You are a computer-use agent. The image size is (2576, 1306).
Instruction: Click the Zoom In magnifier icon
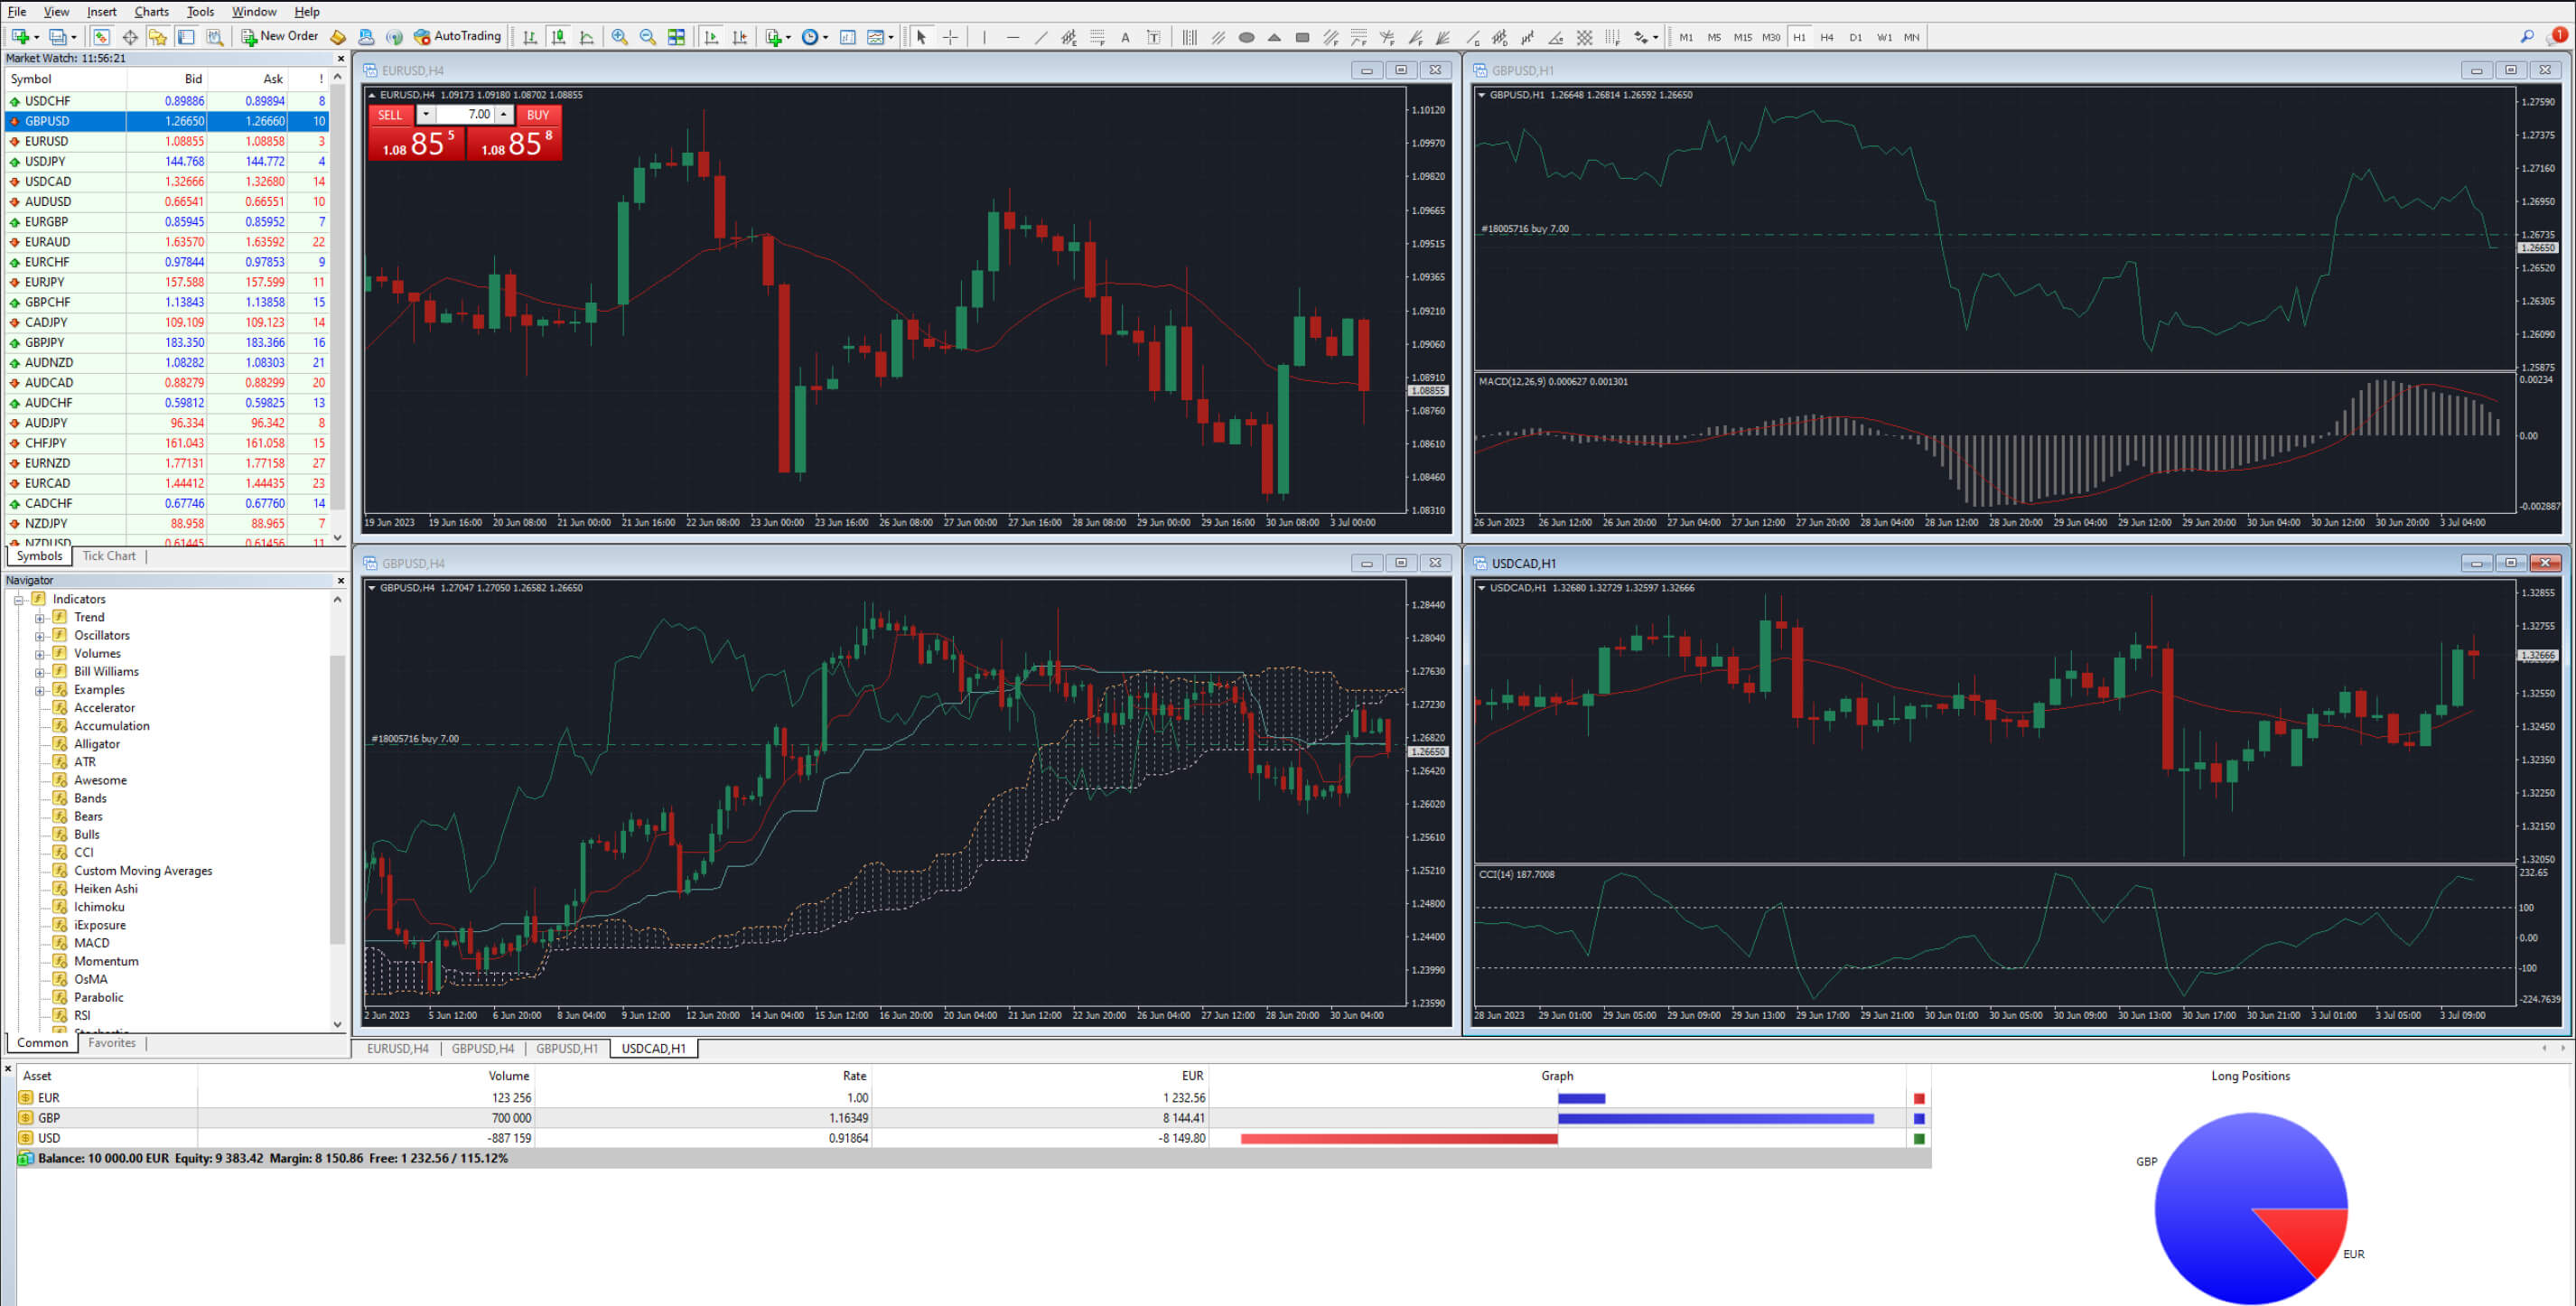click(619, 37)
